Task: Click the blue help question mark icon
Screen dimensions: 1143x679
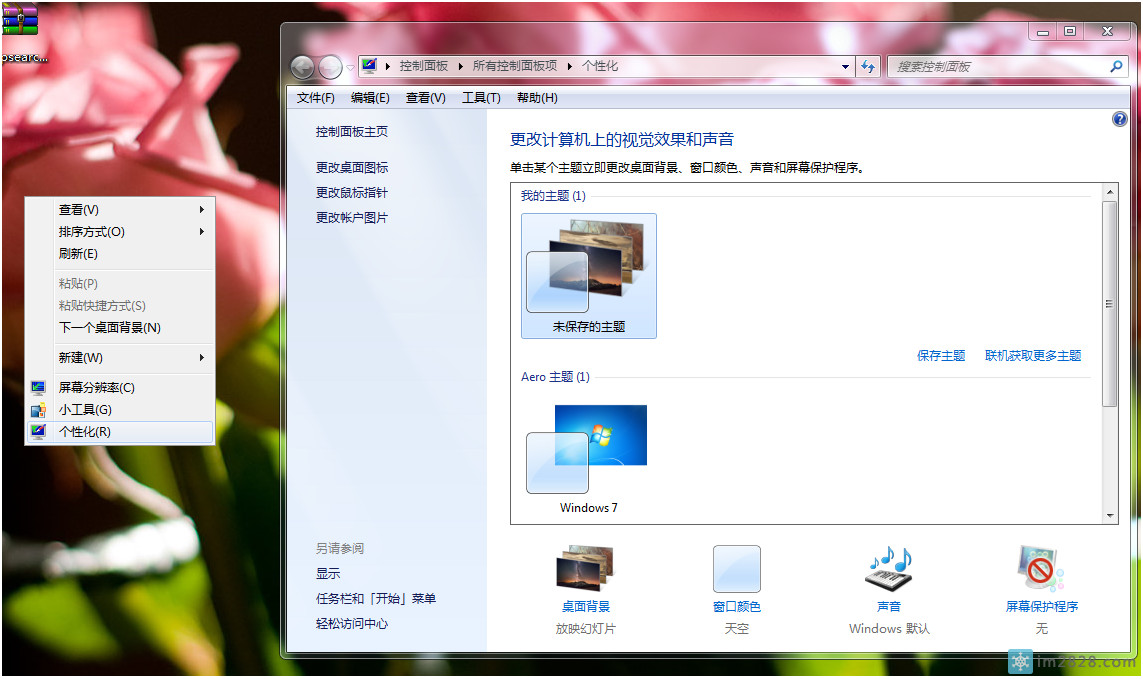Action: click(1119, 119)
